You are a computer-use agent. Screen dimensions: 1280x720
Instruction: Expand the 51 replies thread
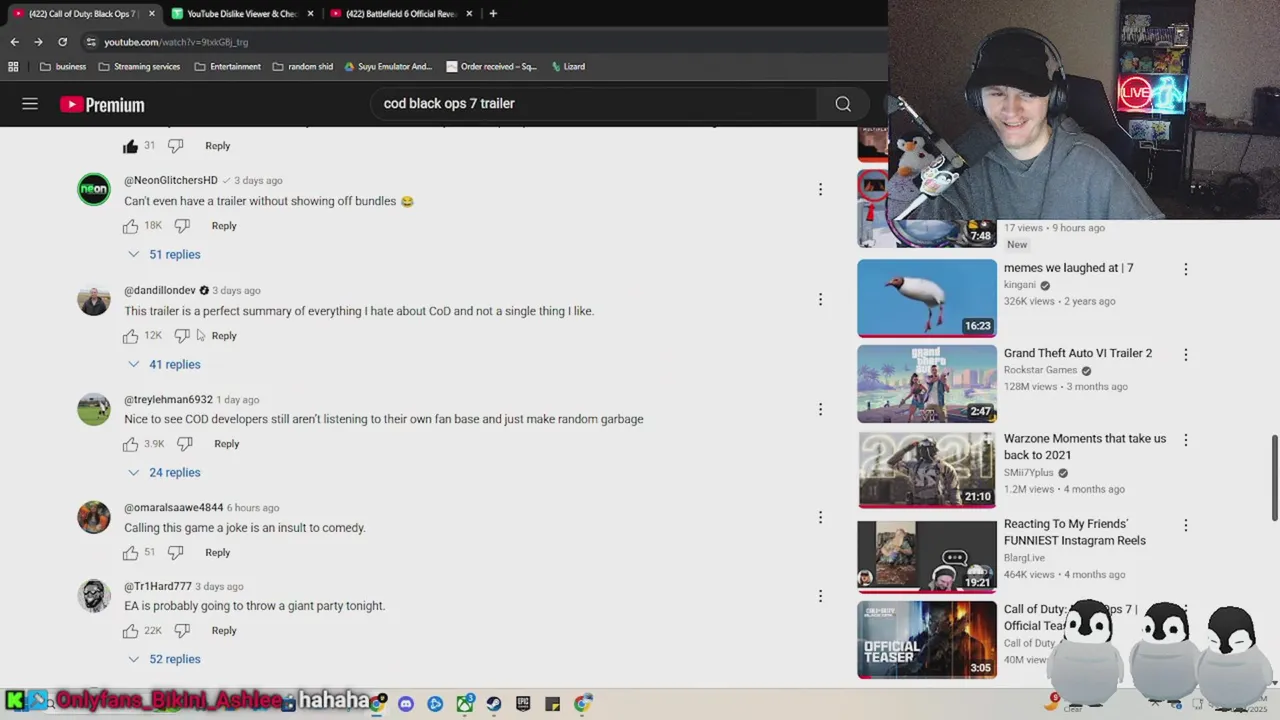click(x=164, y=254)
